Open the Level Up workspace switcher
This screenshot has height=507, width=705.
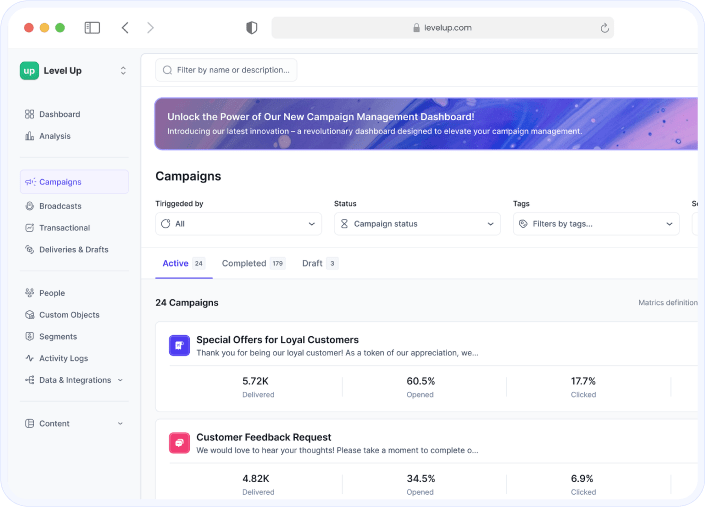click(123, 70)
